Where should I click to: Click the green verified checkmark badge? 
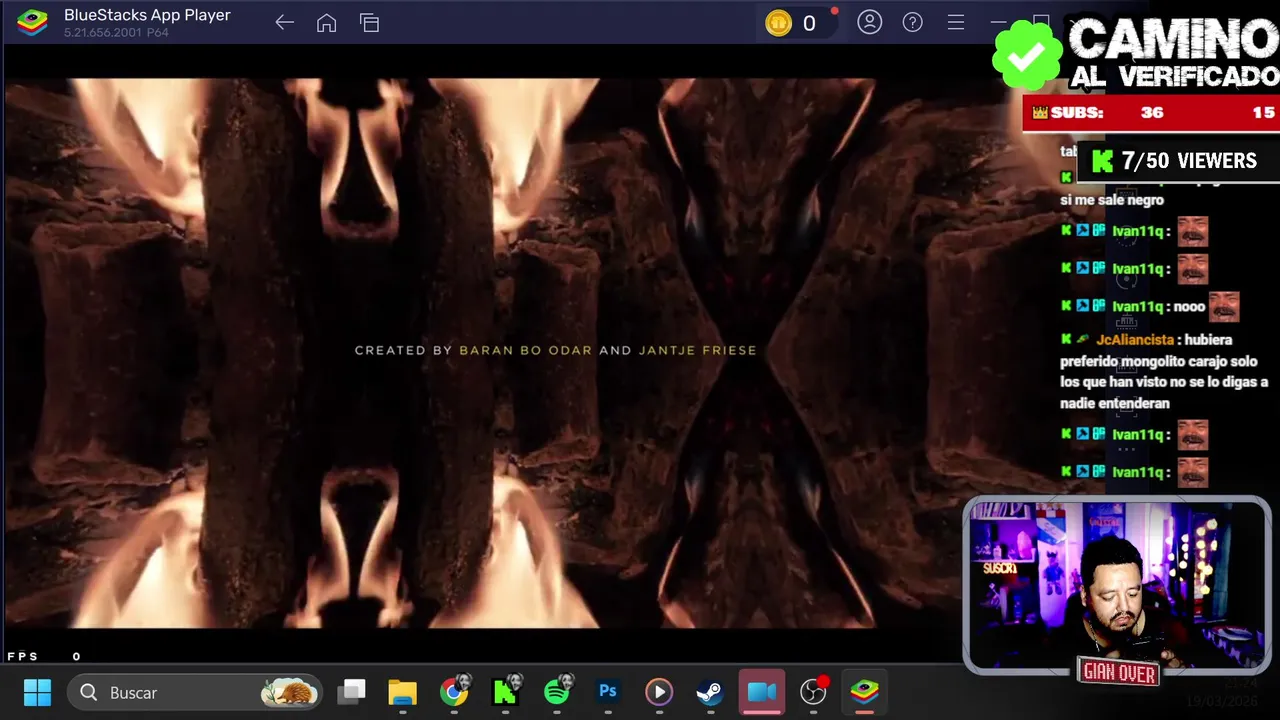click(1027, 55)
